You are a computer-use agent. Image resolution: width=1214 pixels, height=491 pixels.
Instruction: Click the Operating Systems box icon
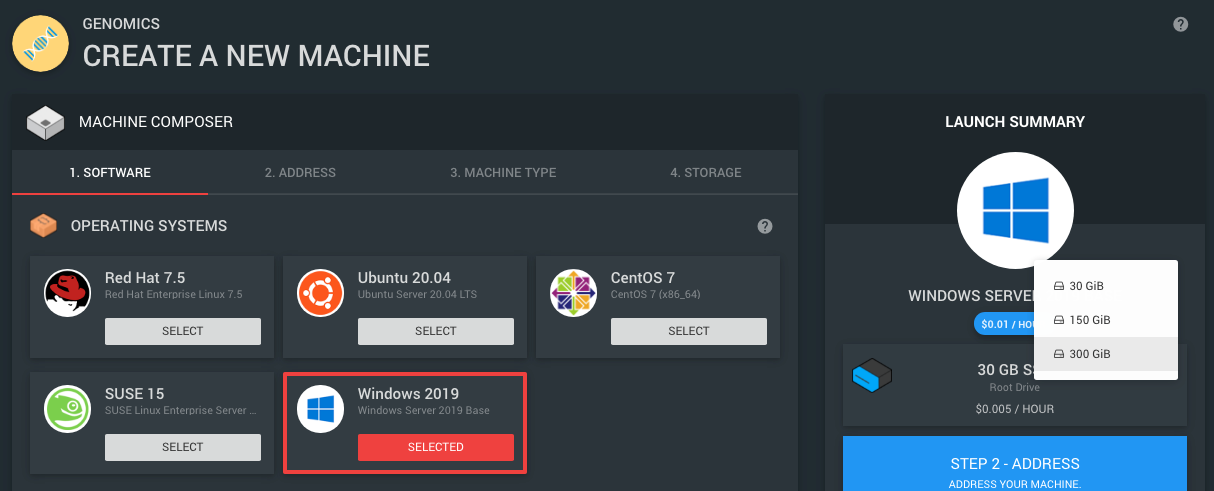pos(44,226)
